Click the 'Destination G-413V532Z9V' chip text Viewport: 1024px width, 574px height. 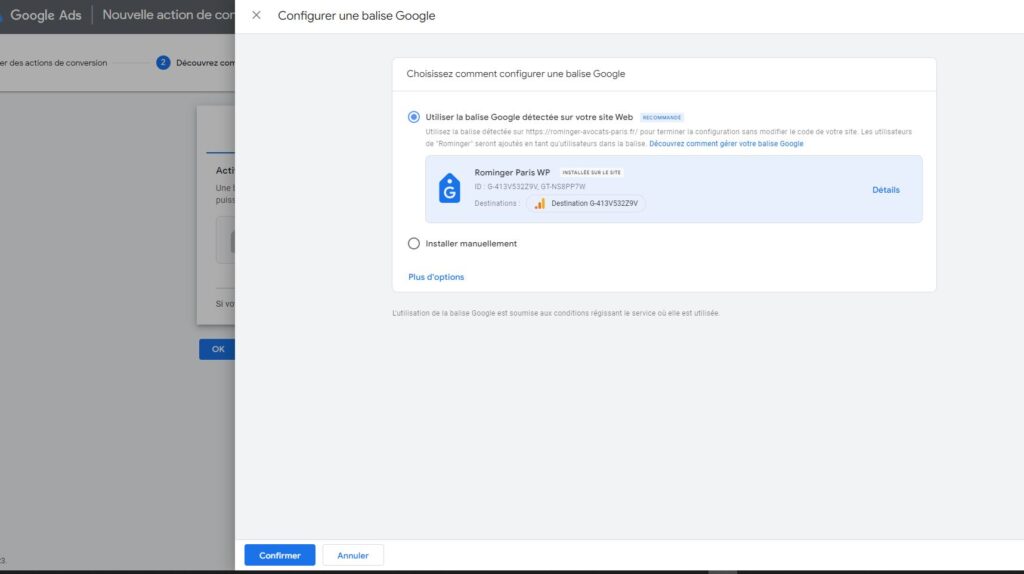click(x=594, y=203)
